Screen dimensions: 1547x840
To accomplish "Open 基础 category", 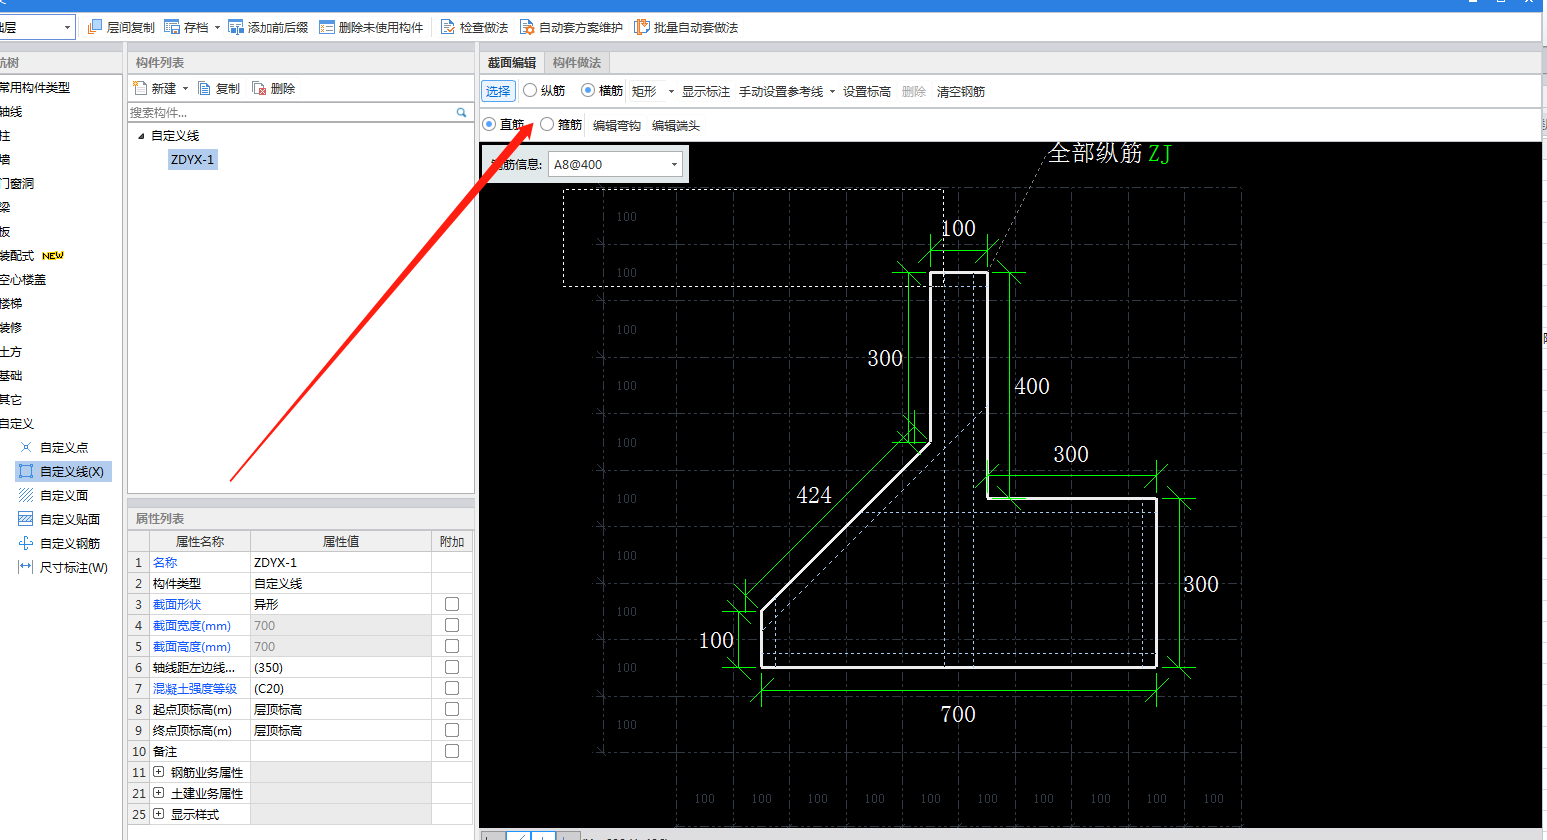I will tap(11, 375).
